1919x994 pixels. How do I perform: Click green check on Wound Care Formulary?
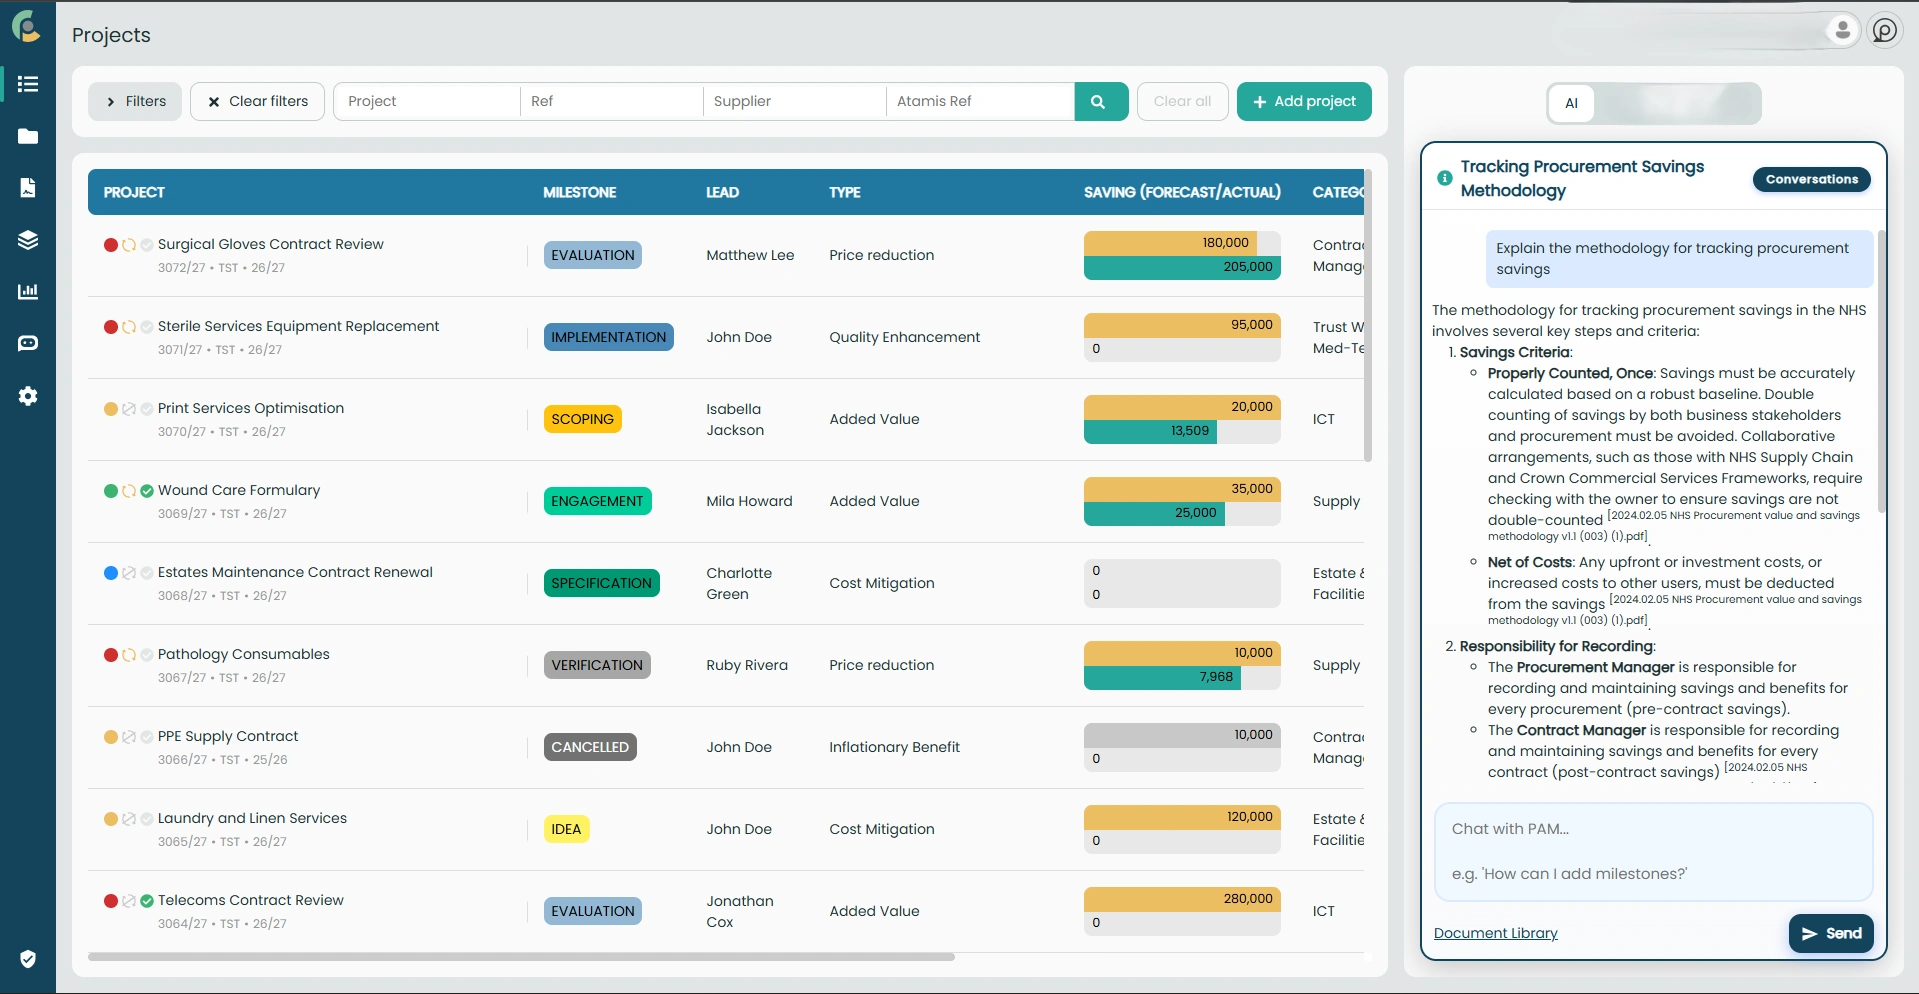pyautogui.click(x=147, y=491)
